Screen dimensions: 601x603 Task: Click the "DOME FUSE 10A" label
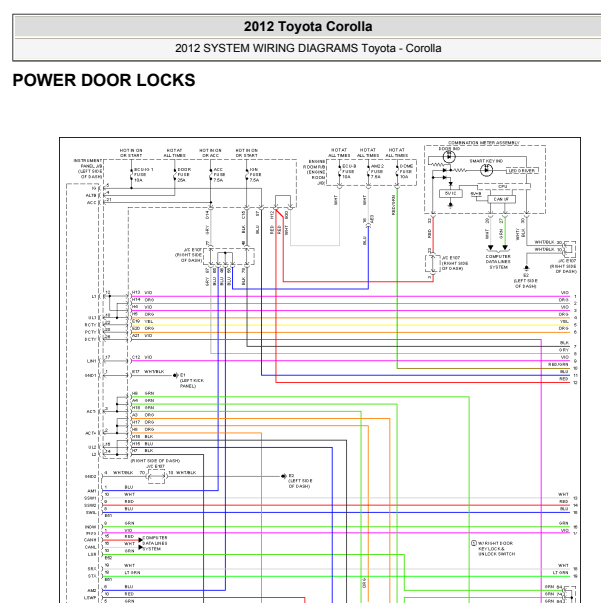click(406, 172)
